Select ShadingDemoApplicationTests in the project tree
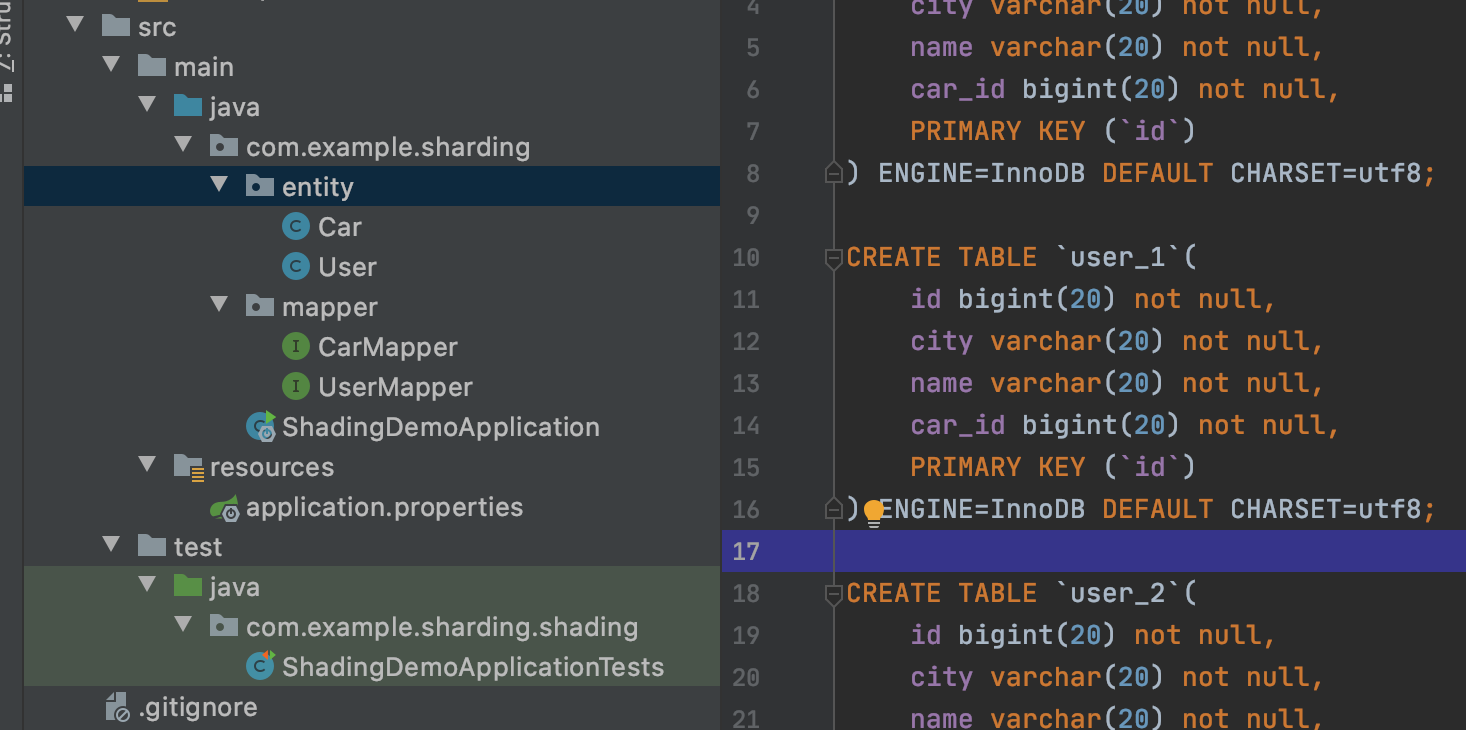Screen dimensions: 1466x730 tap(473, 667)
